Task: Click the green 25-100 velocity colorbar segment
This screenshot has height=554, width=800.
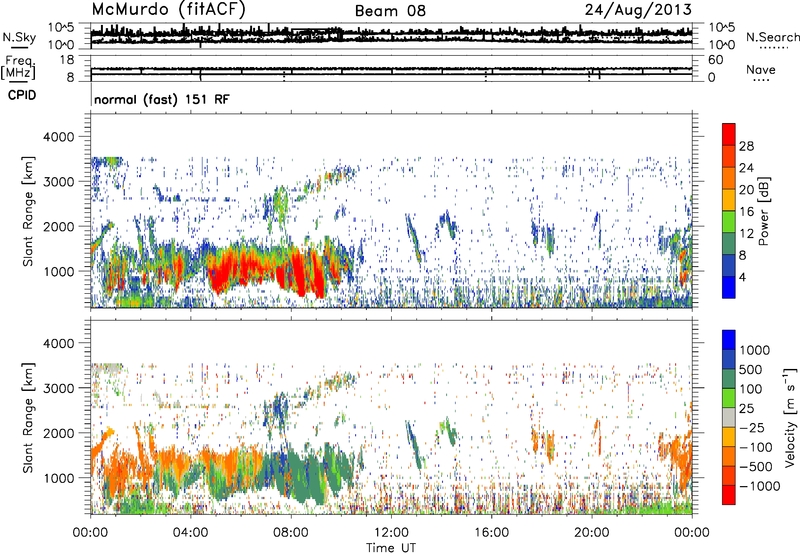Action: click(x=729, y=398)
